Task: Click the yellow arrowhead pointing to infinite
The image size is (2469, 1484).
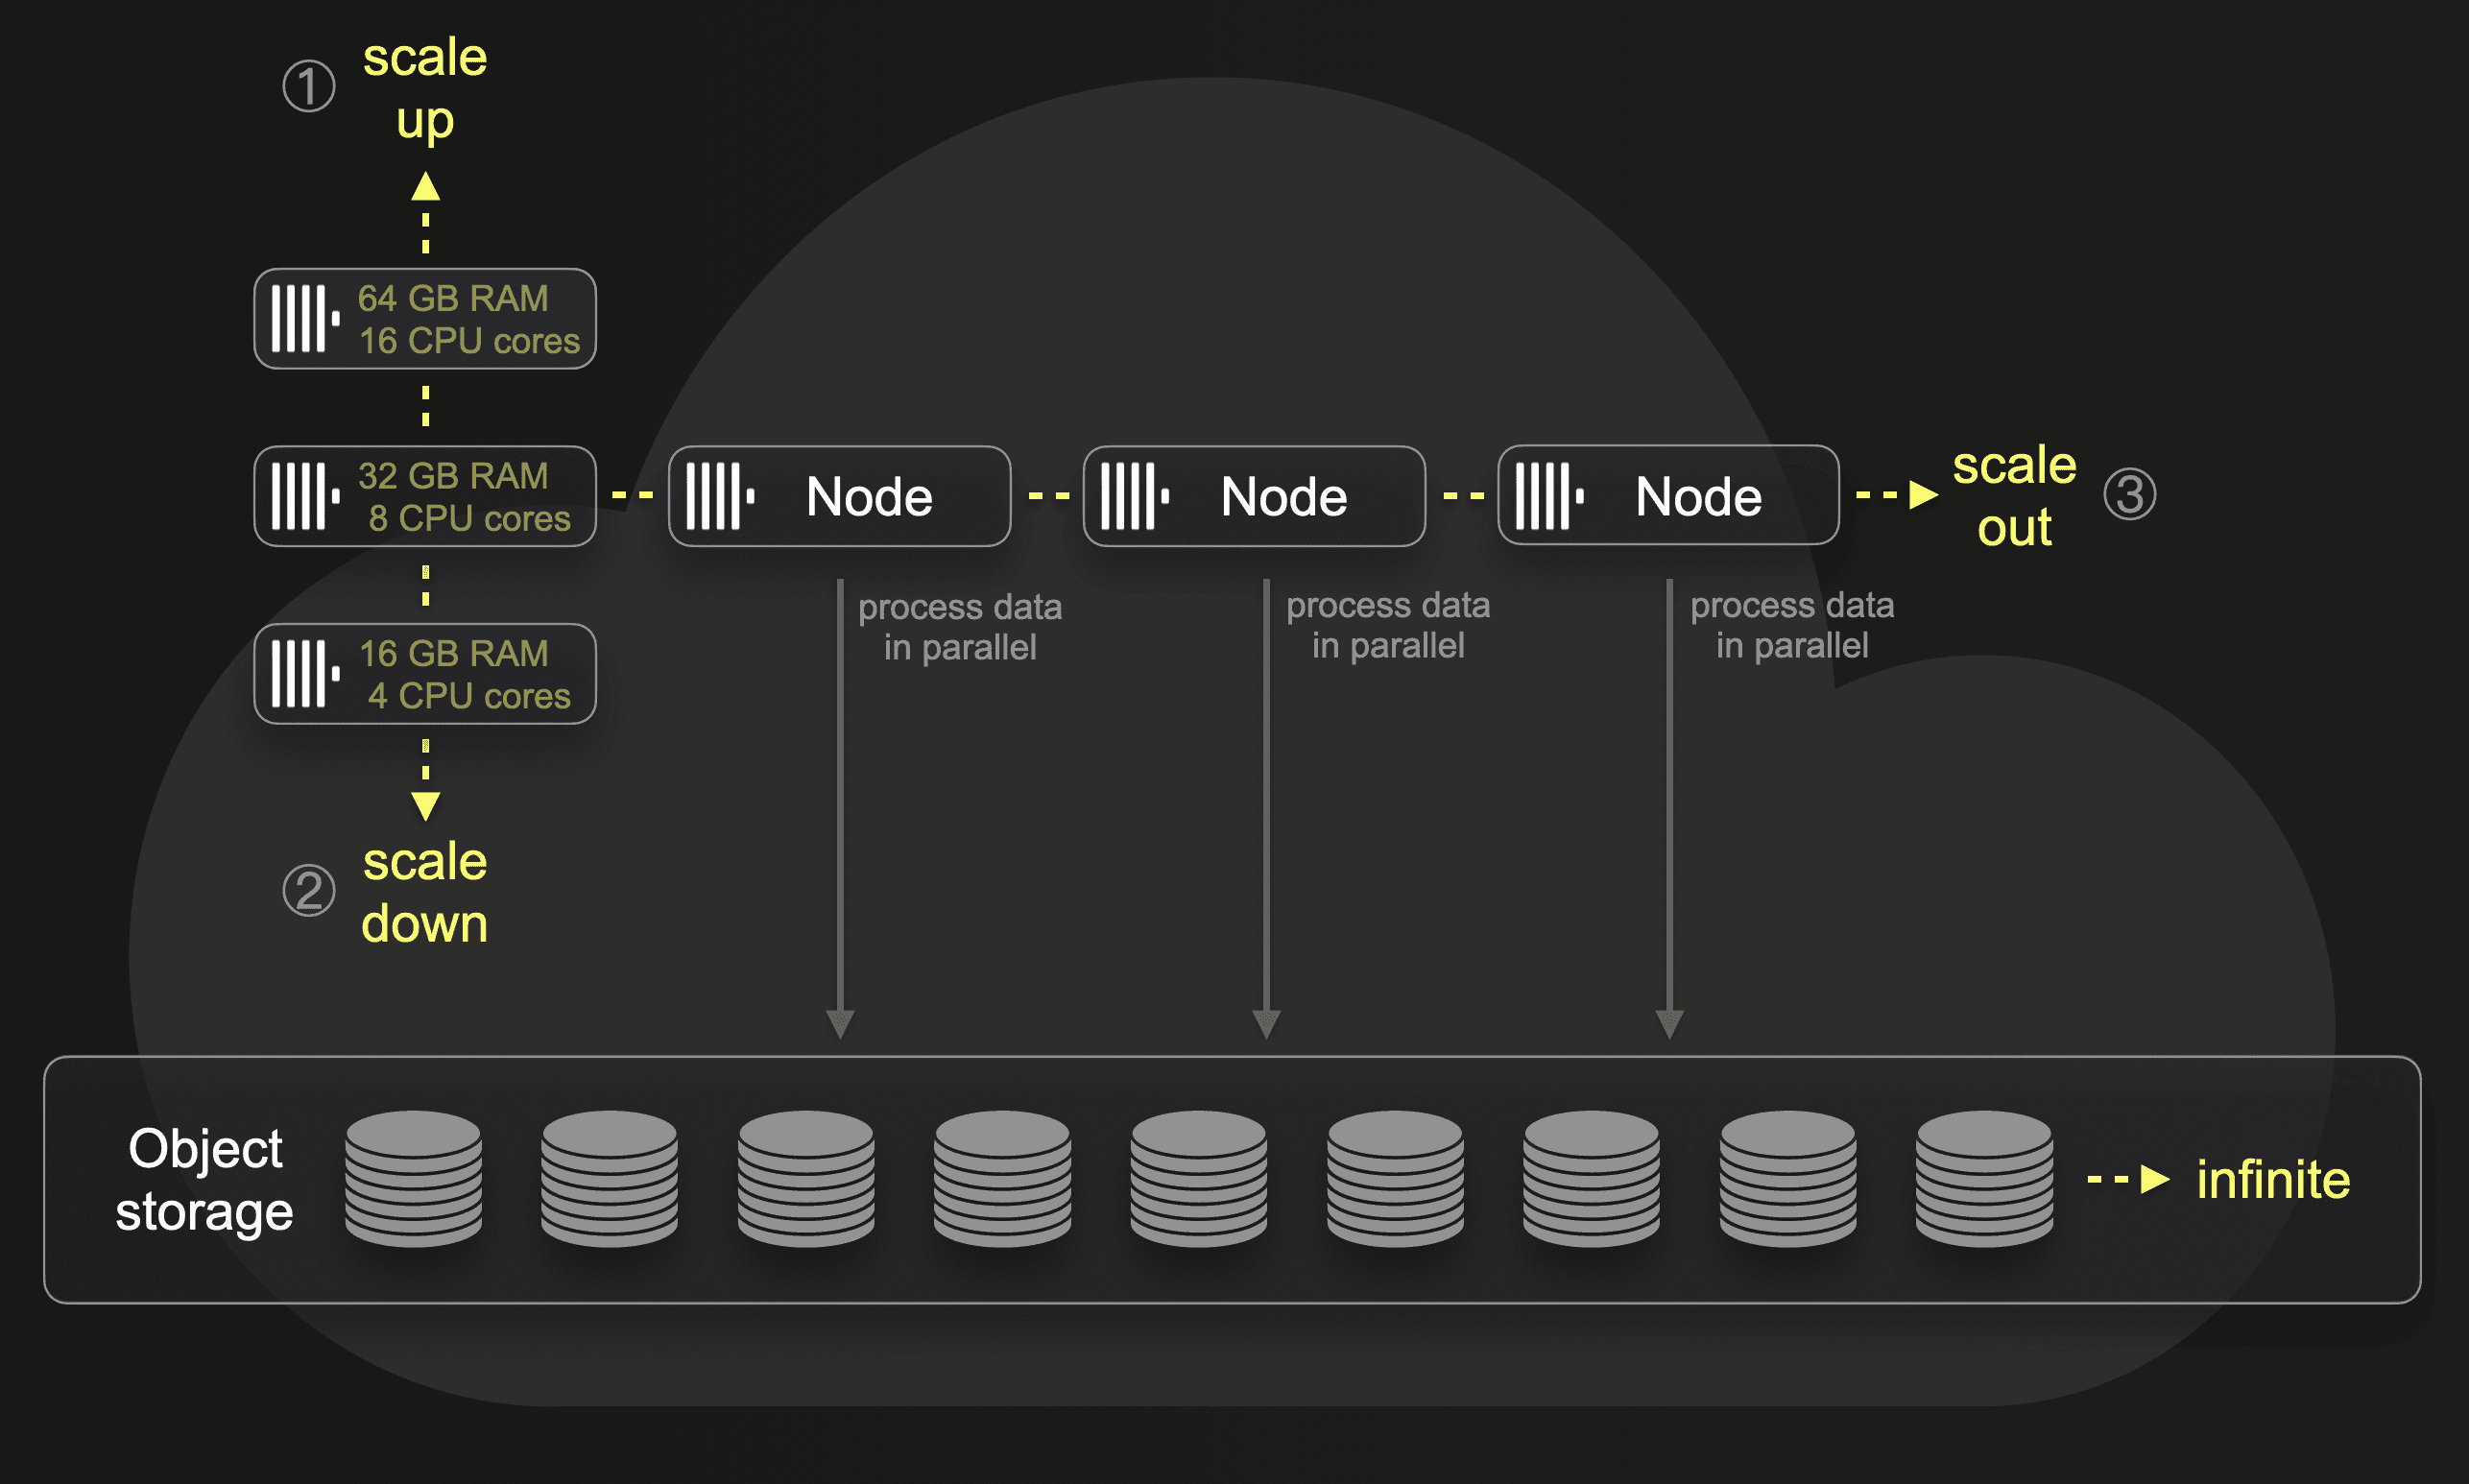Action: tap(2155, 1180)
